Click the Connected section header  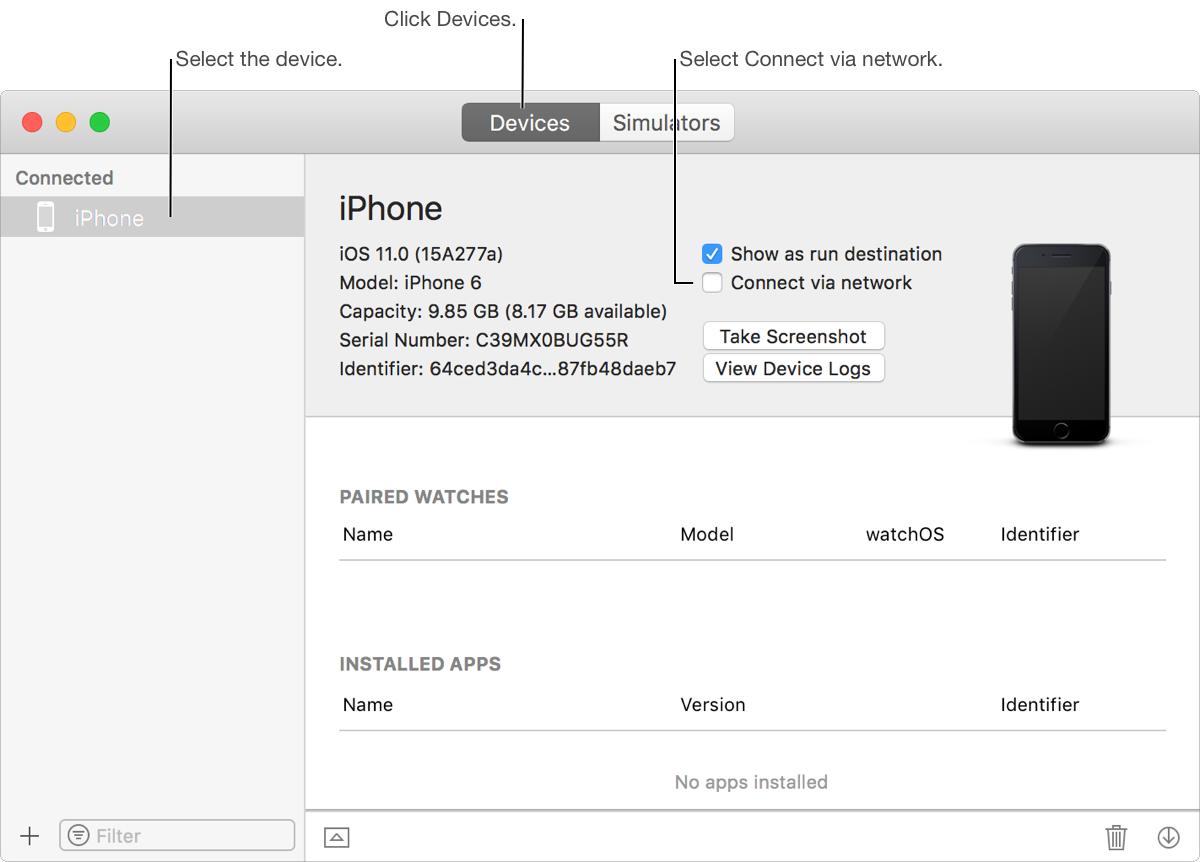63,177
